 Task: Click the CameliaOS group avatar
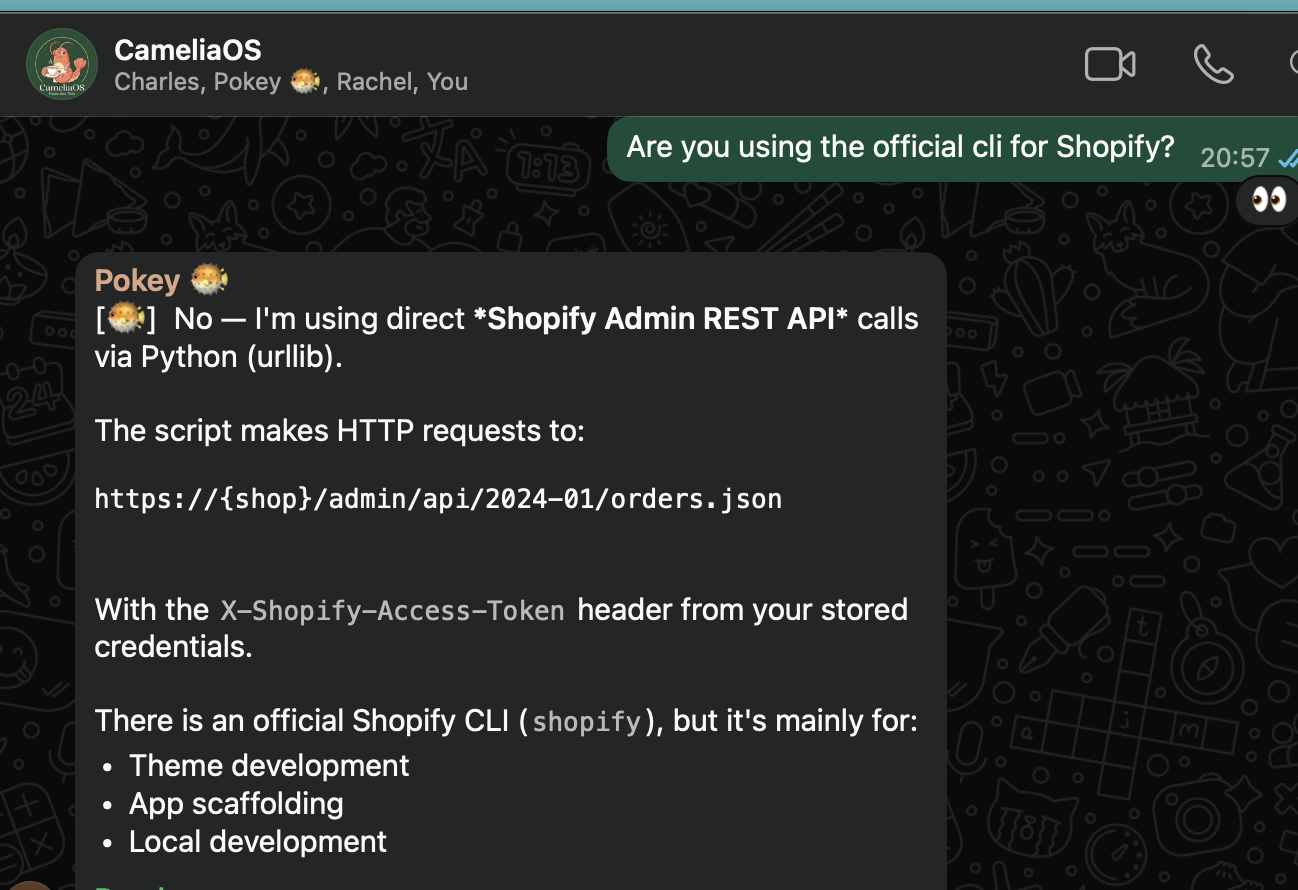(62, 64)
